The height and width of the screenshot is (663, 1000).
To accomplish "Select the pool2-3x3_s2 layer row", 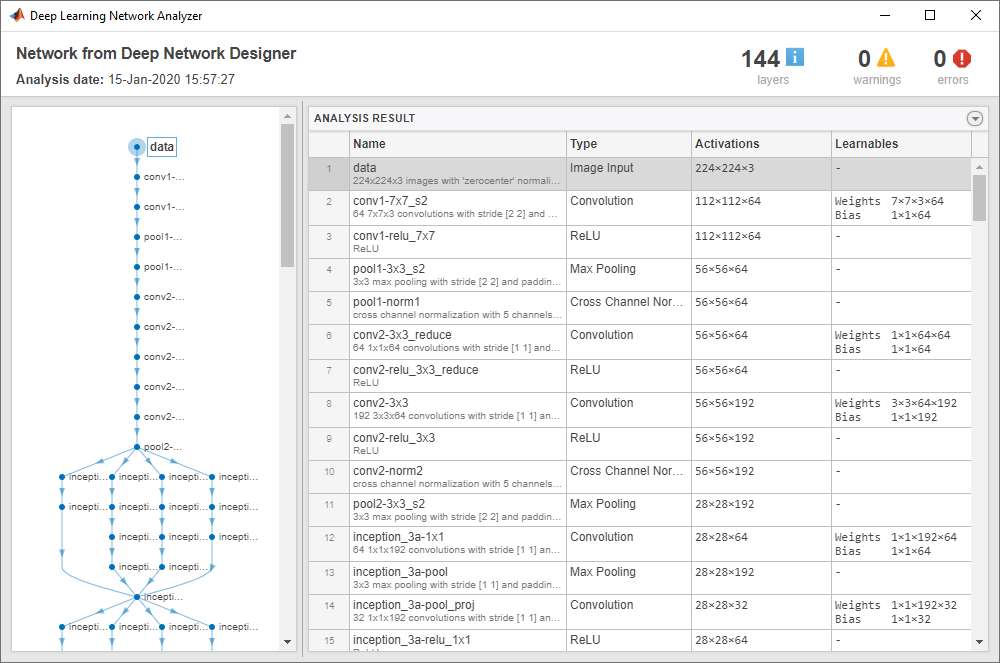I will tap(640, 510).
